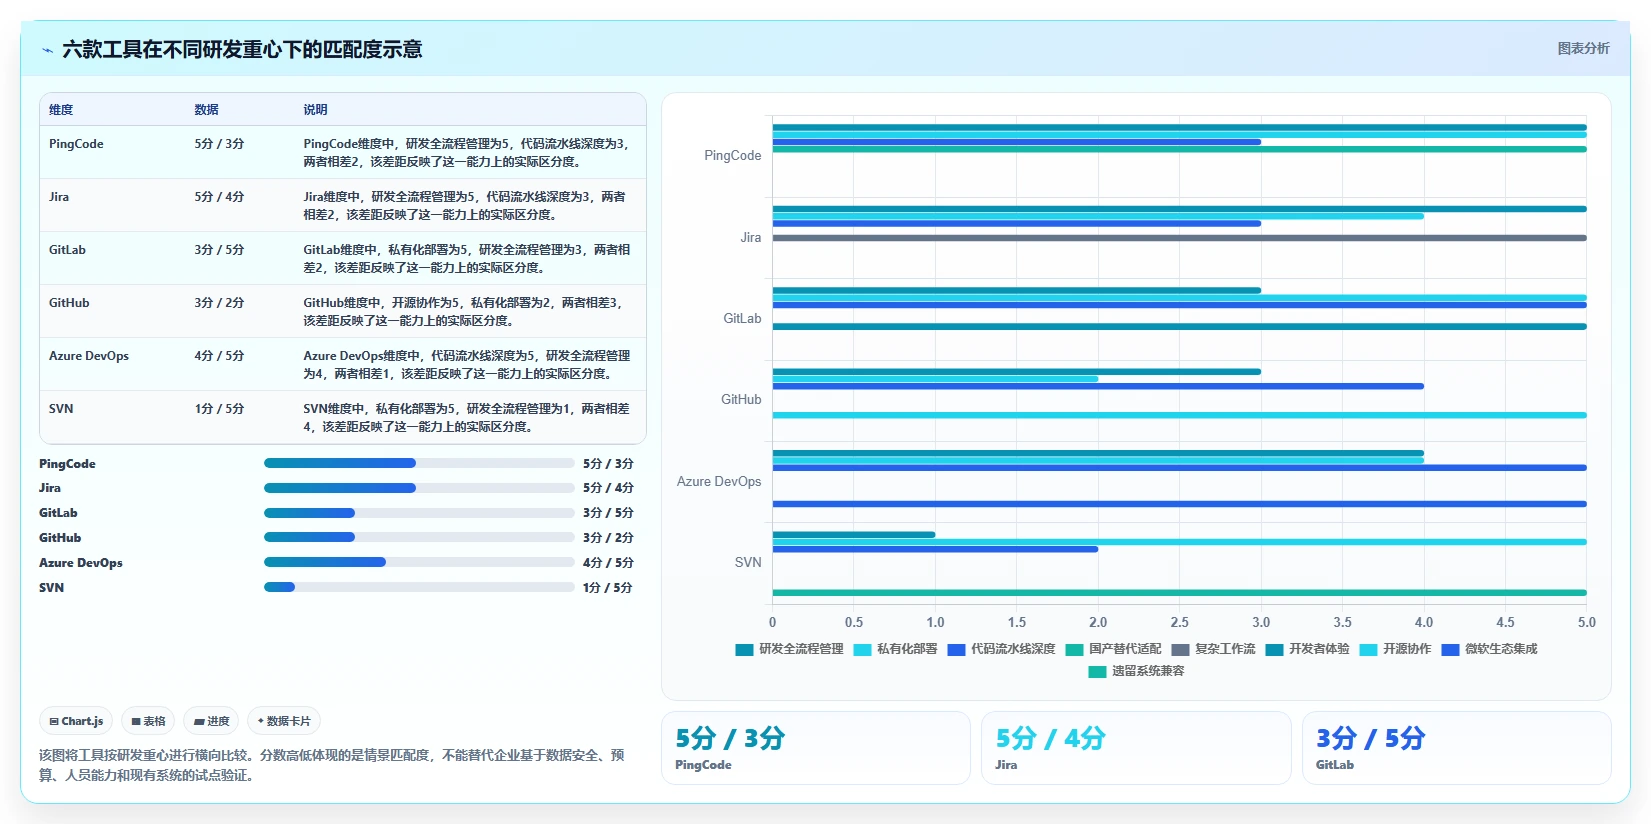
Task: Toggle the 遗留系统兼容 legend entry
Action: point(1136,671)
